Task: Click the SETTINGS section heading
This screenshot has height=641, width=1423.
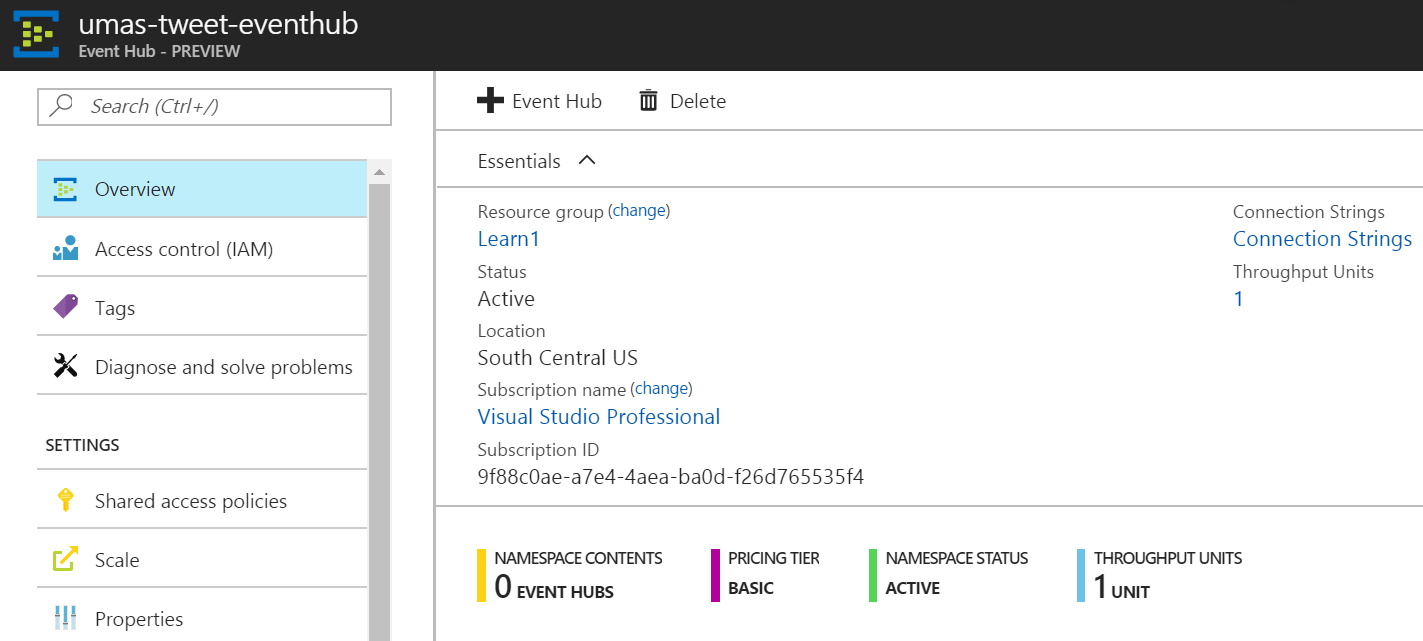Action: coord(83,445)
